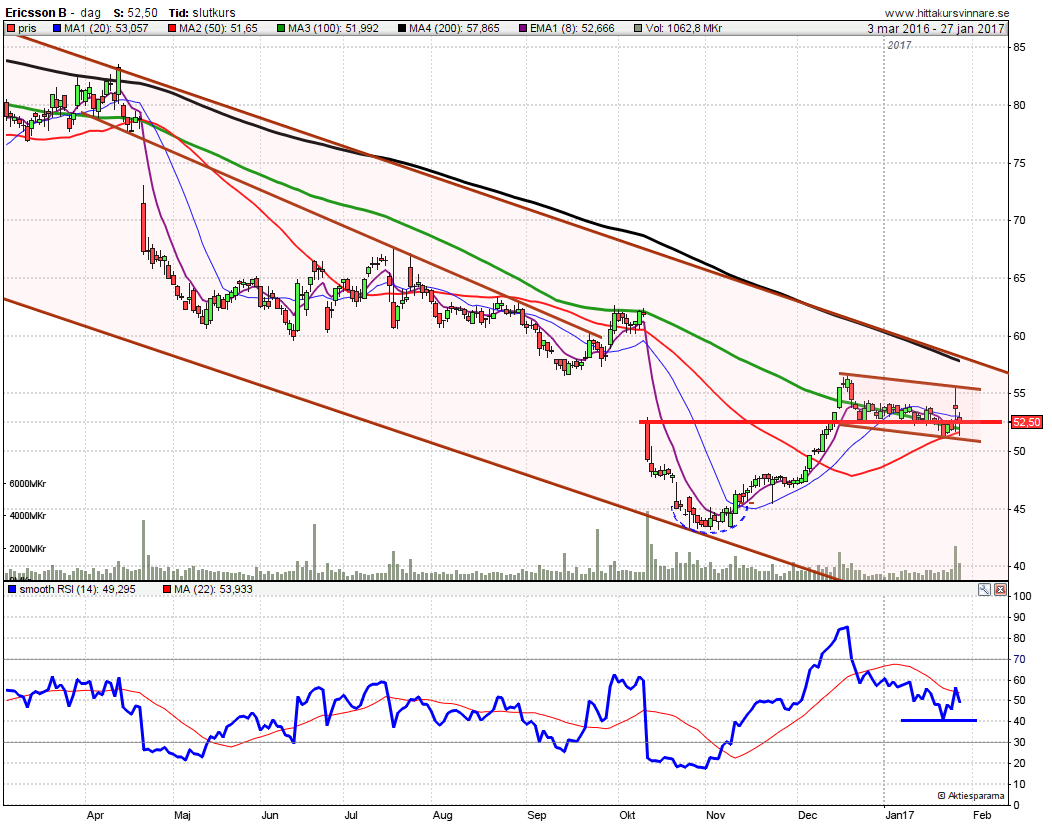
Task: Click the 'Dec' month label on the axis
Action: (808, 815)
